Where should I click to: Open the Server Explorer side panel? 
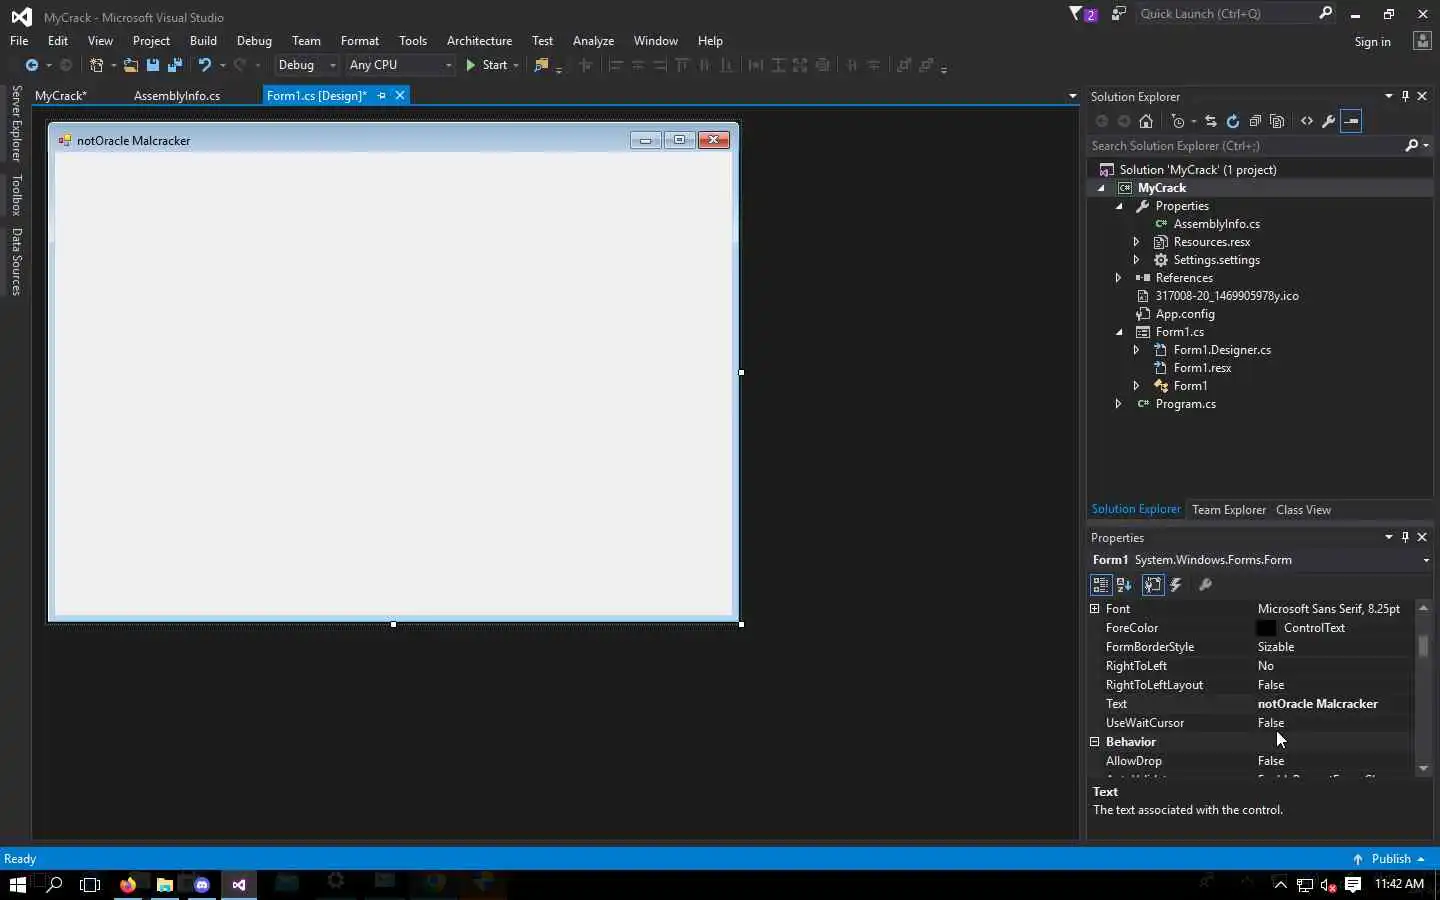17,124
